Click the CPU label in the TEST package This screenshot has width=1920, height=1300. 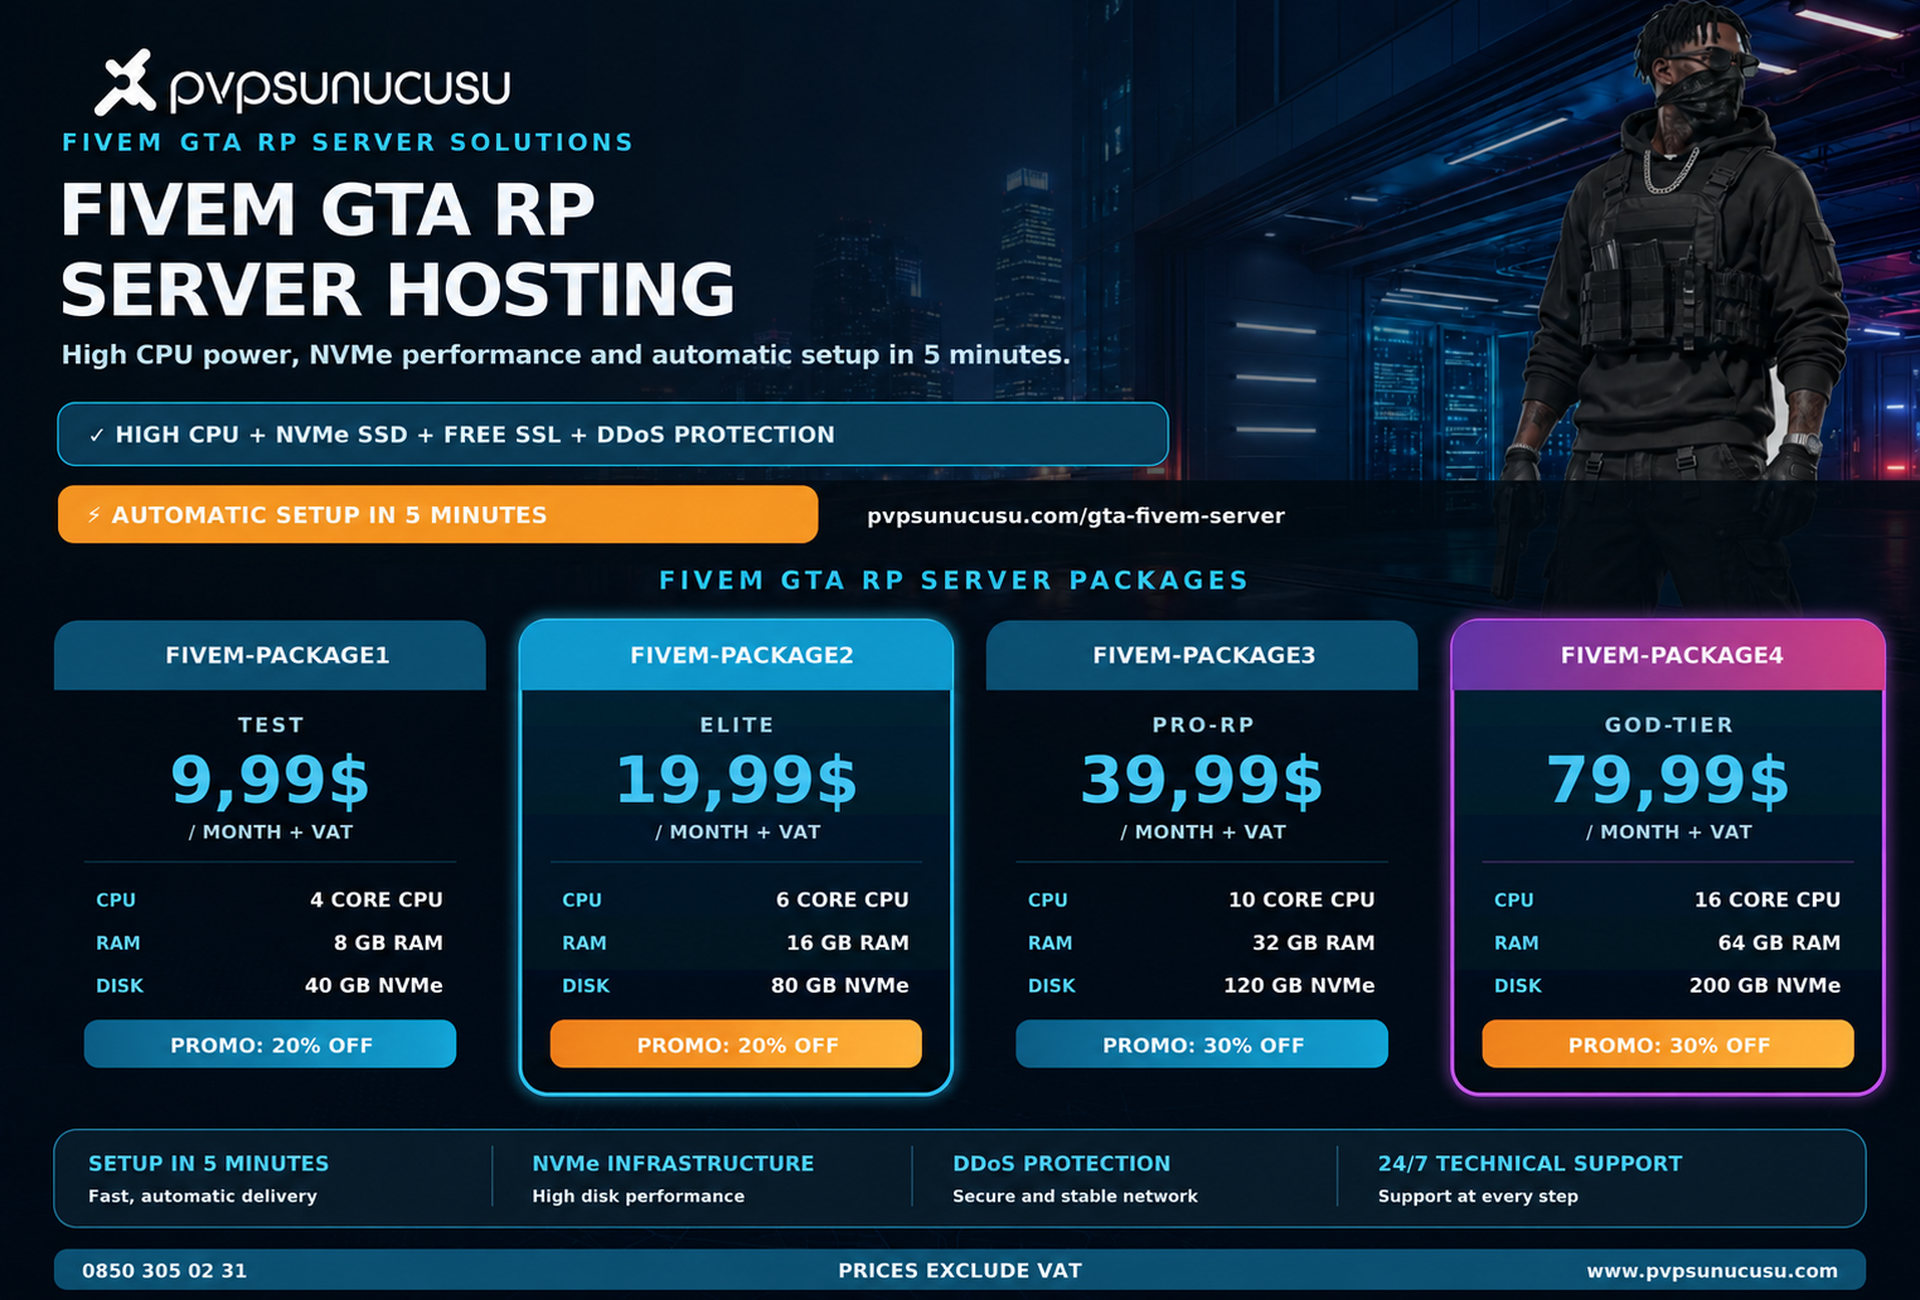point(116,900)
